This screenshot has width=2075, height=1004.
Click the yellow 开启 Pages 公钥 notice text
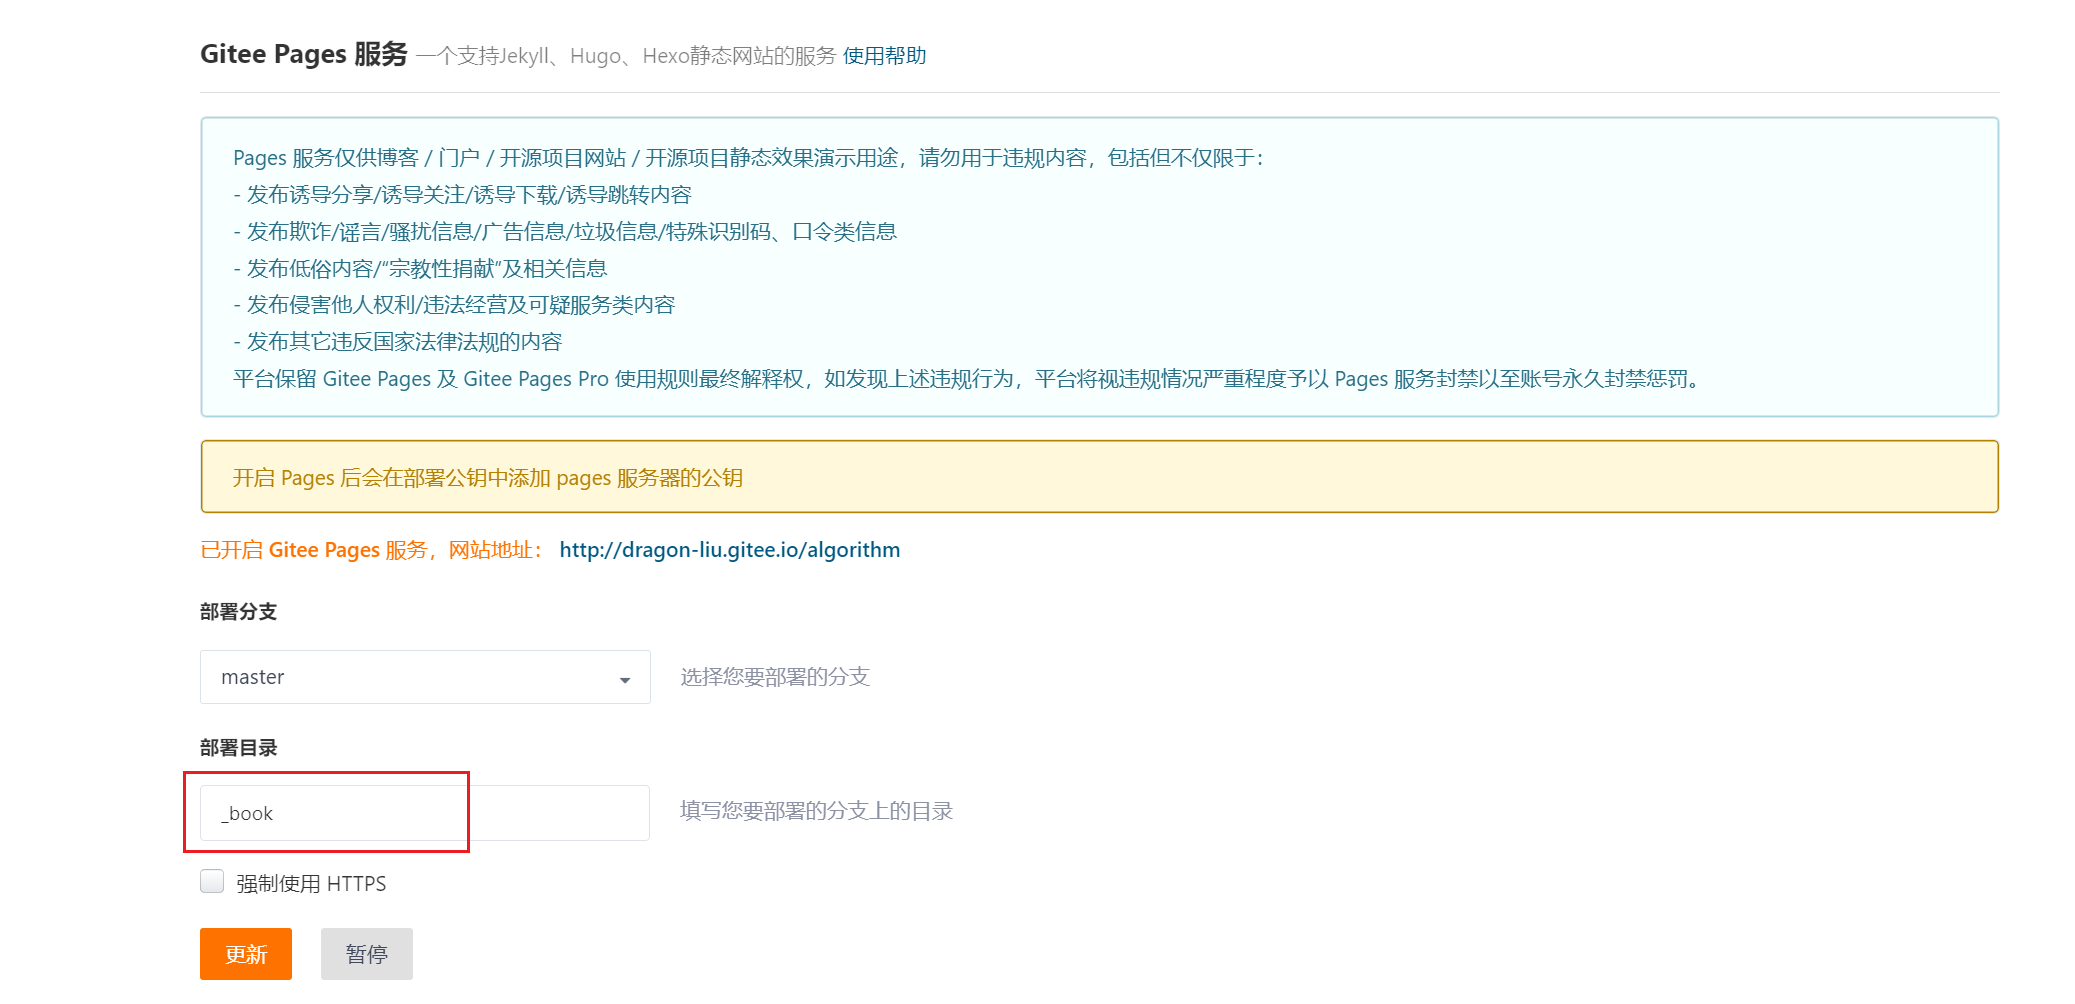pos(488,478)
